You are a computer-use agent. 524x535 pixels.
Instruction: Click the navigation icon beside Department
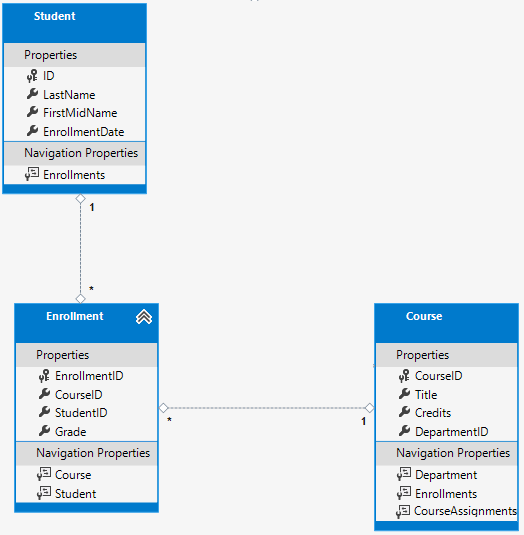click(x=404, y=474)
